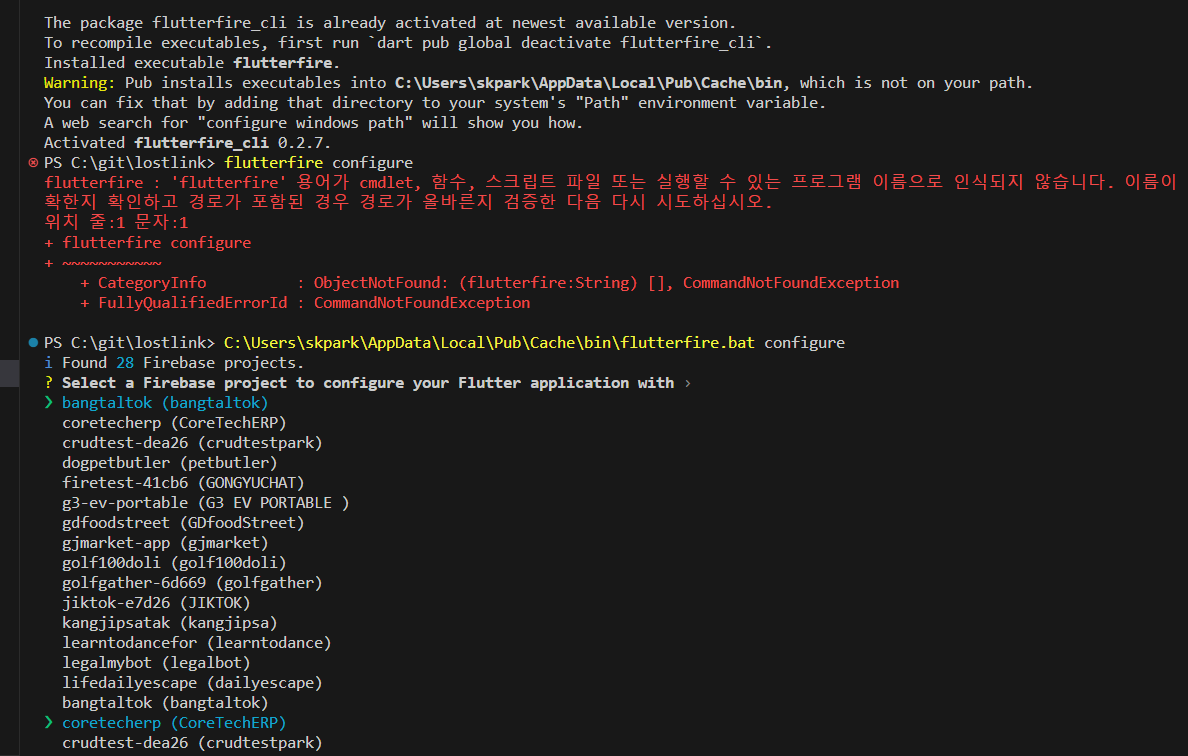The image size is (1188, 756).
Task: Click the red '+ flutterfire configure' line
Action: coord(148,242)
